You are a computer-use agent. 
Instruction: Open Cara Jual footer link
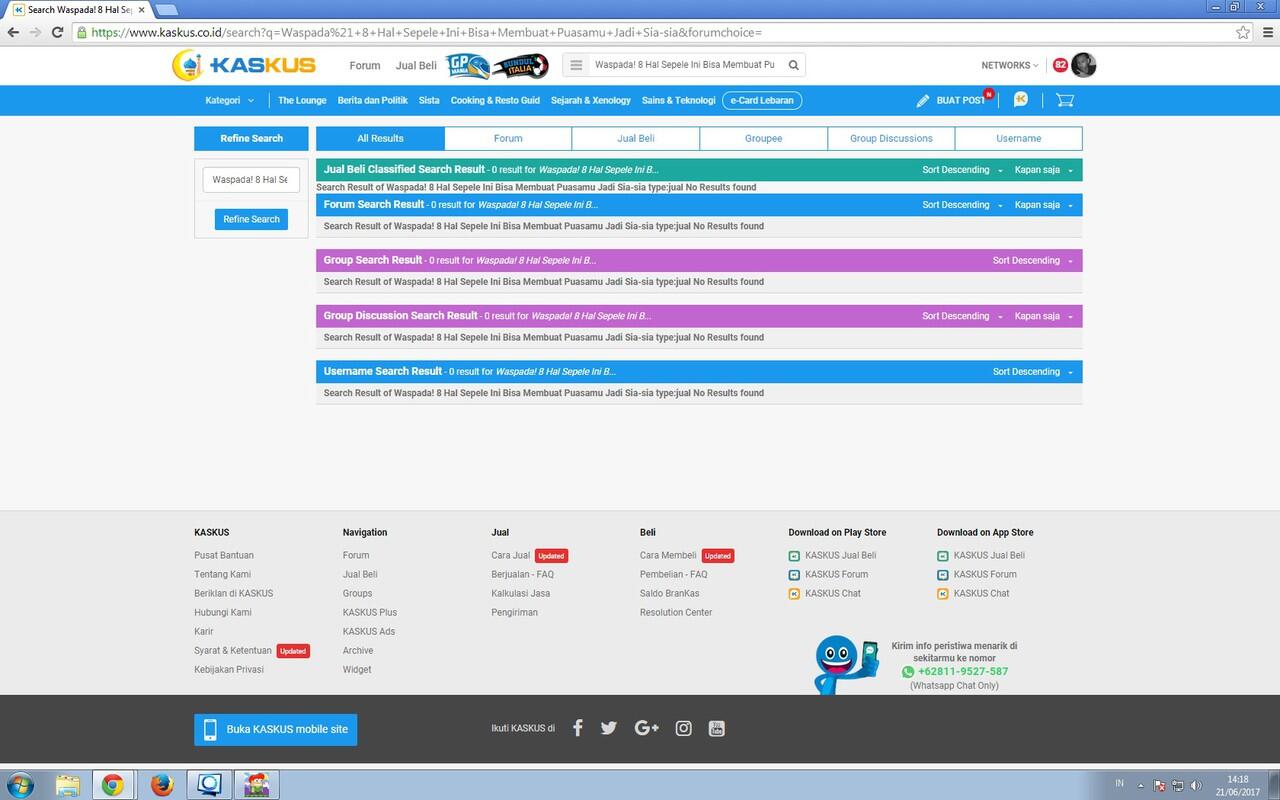pos(511,555)
